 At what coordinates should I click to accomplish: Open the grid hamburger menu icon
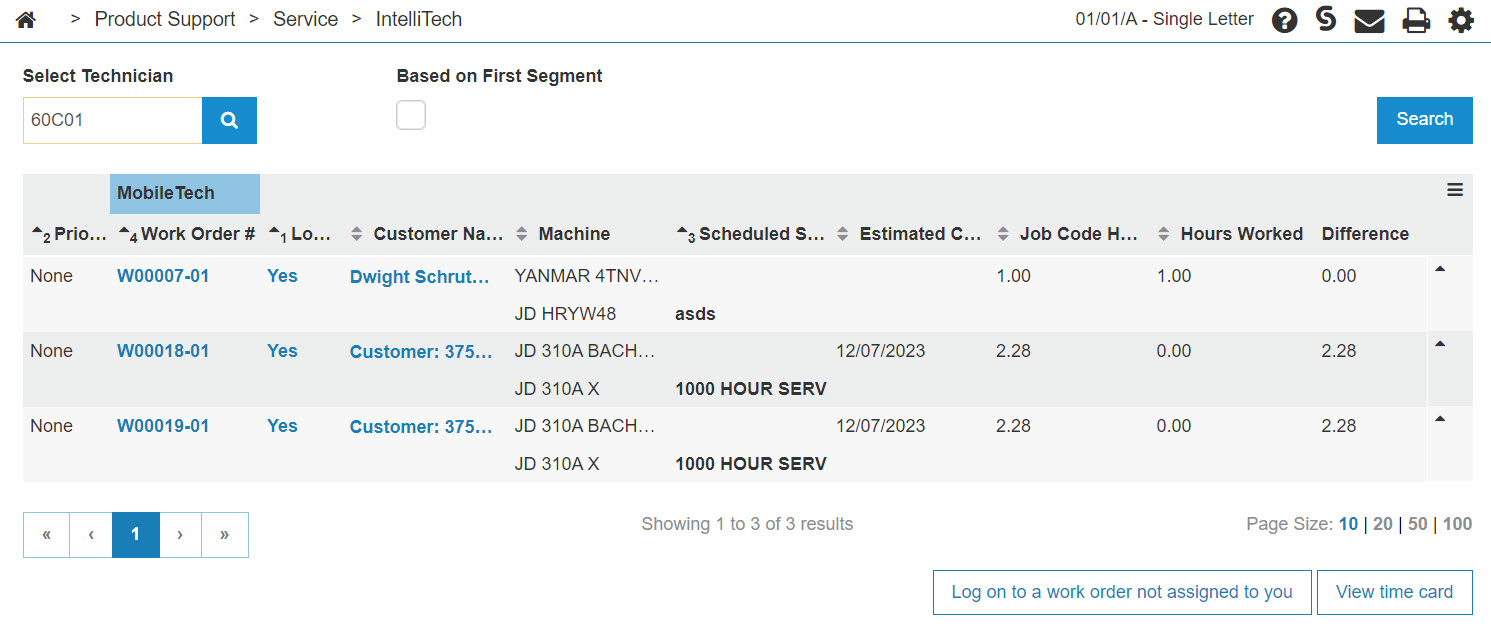pos(1455,190)
